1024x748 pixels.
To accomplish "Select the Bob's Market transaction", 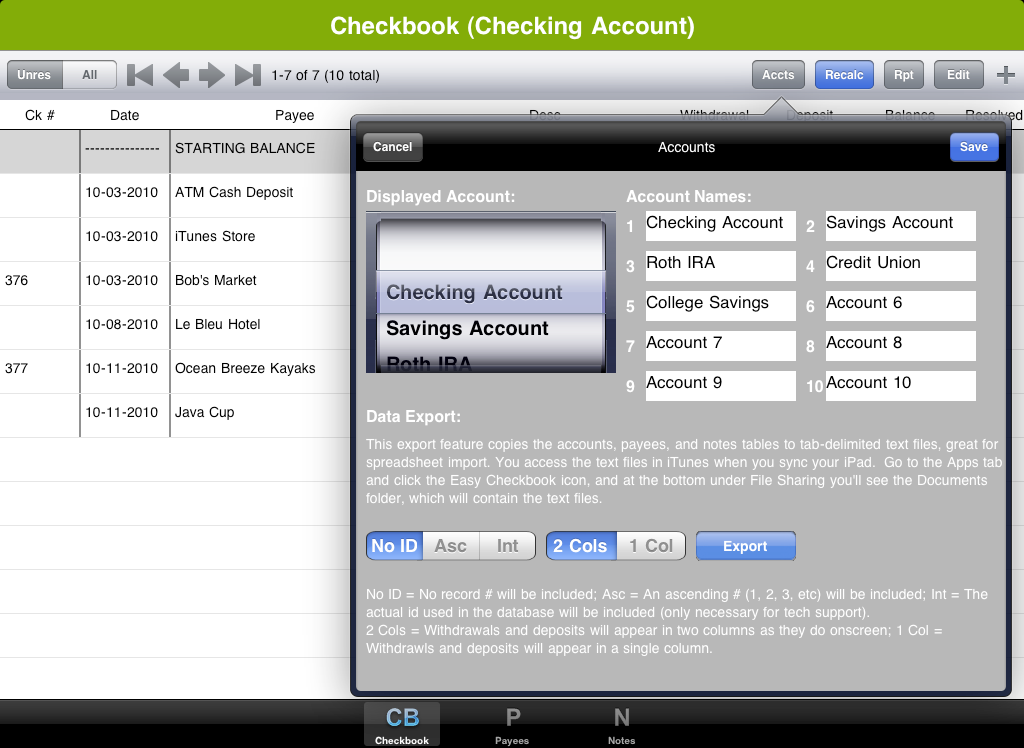I will pyautogui.click(x=175, y=282).
